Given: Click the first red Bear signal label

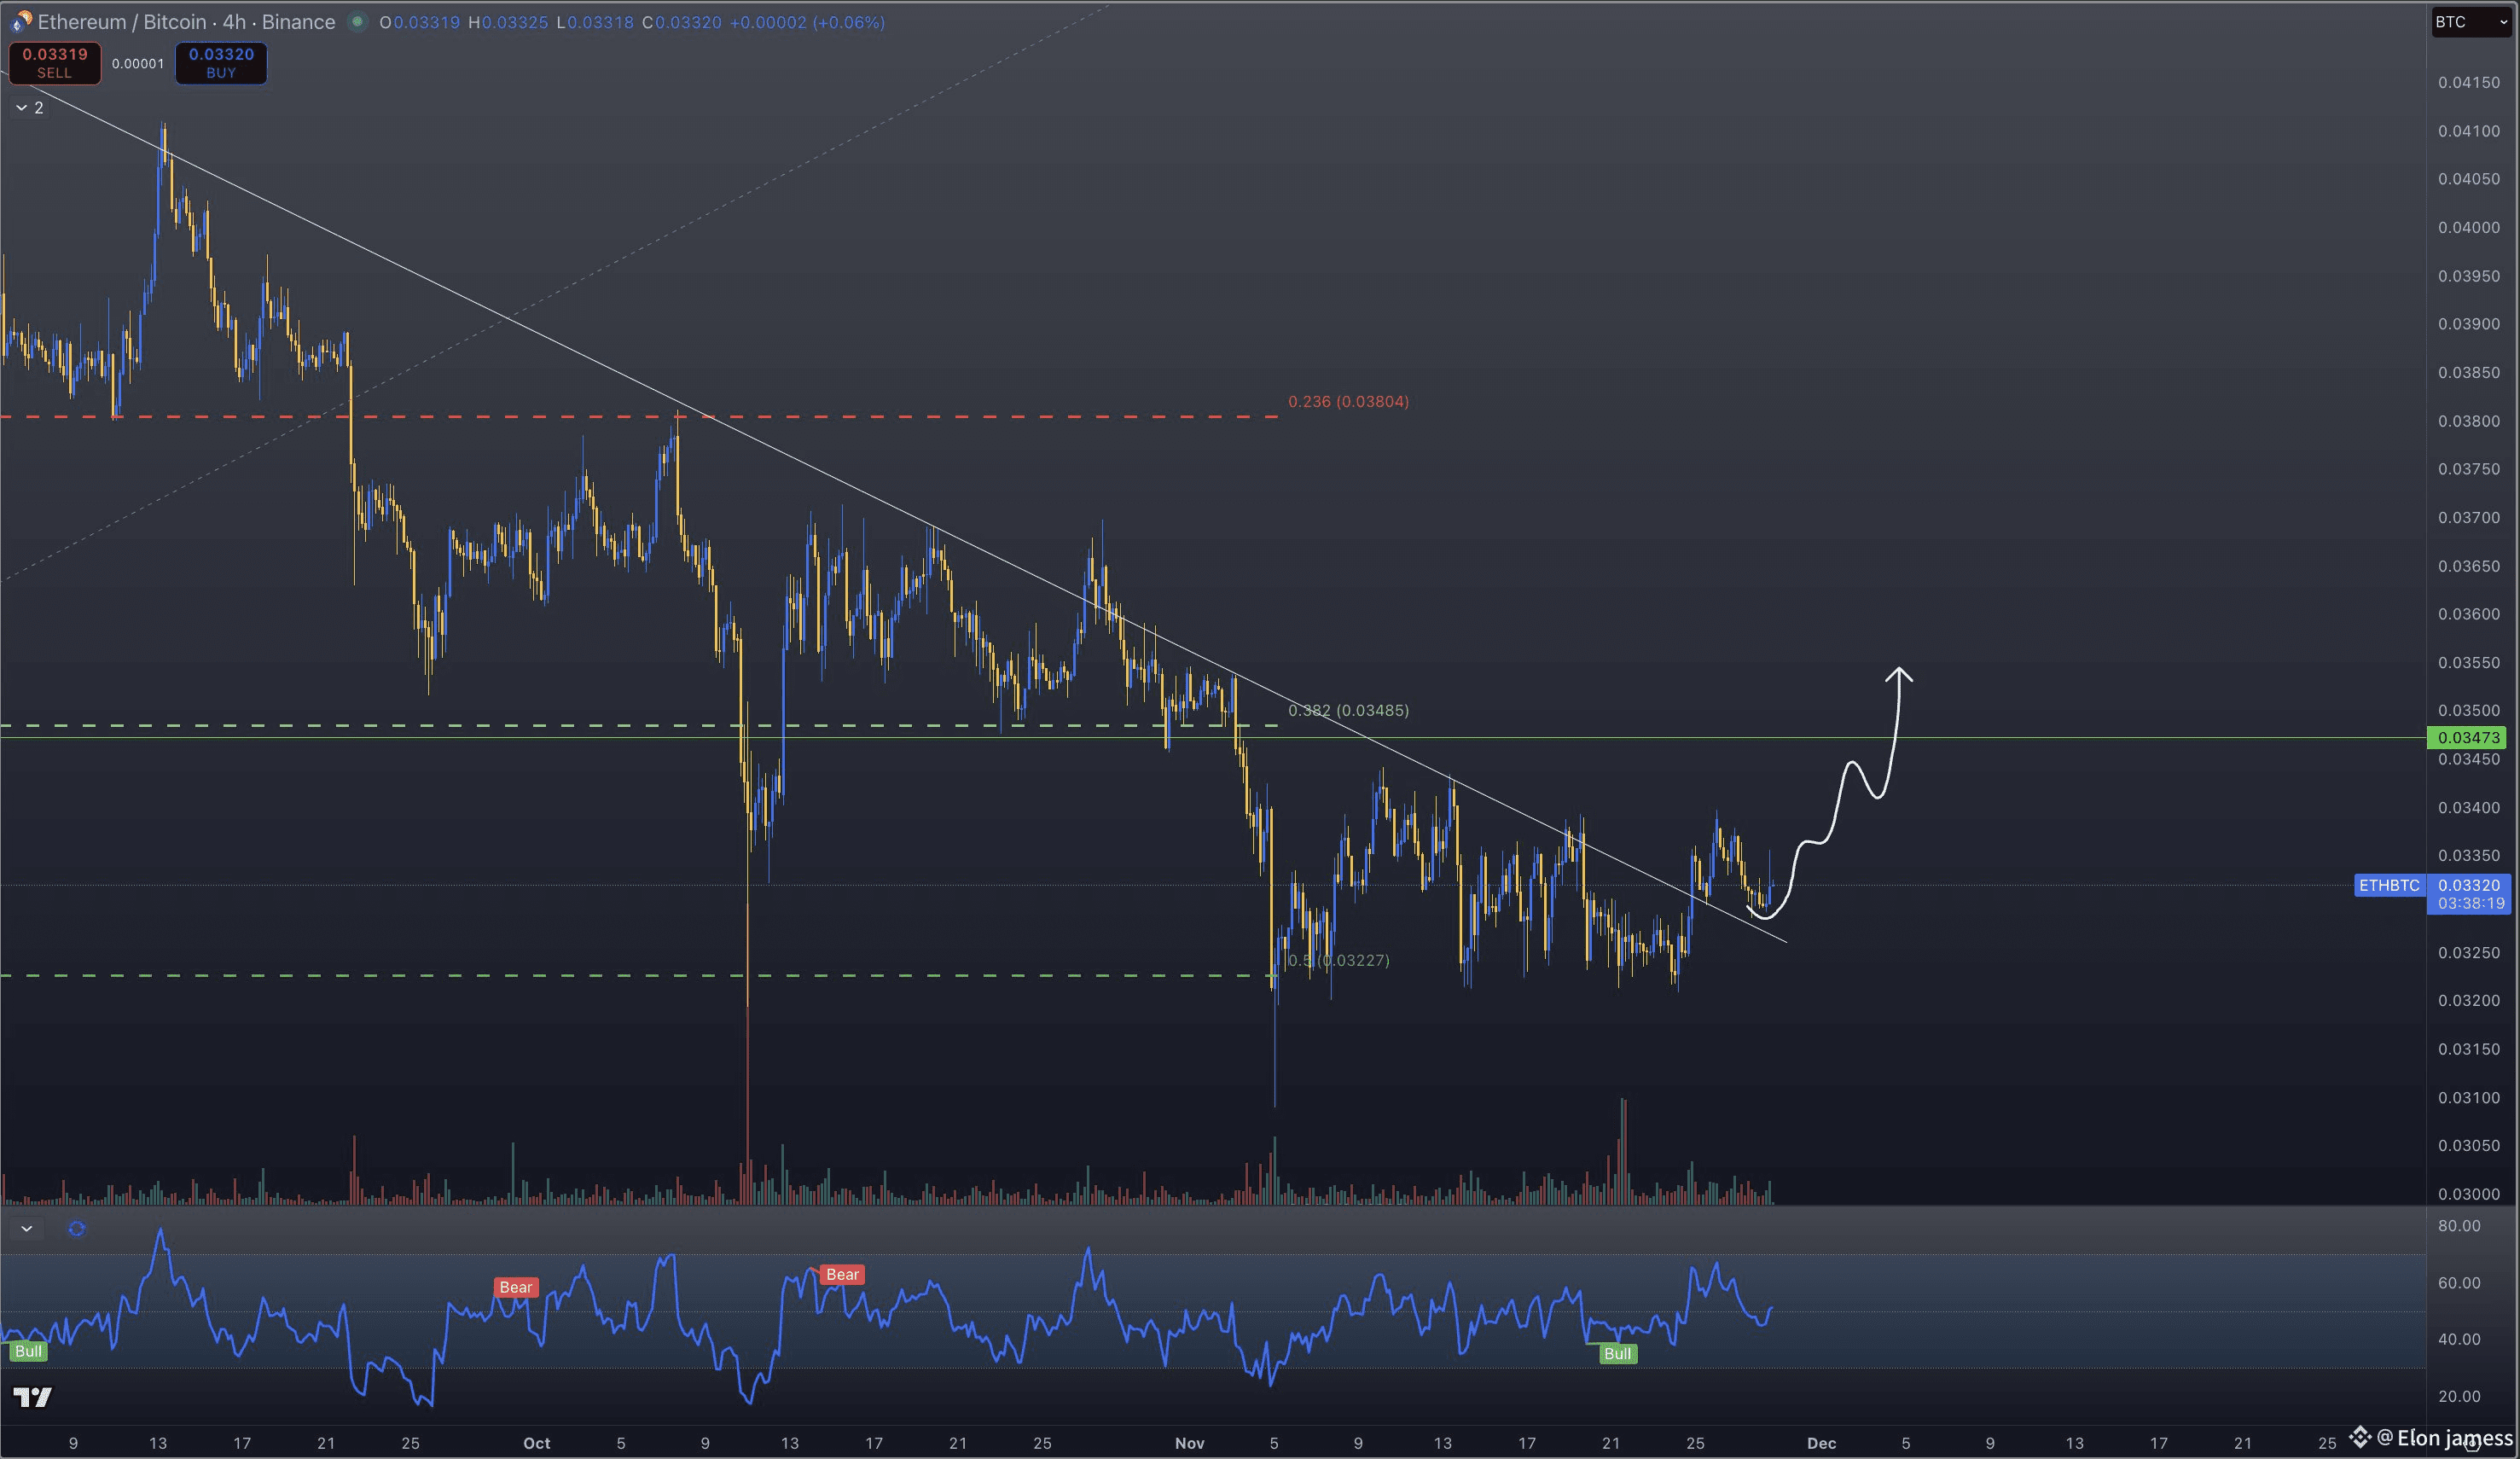Looking at the screenshot, I should point(515,1287).
